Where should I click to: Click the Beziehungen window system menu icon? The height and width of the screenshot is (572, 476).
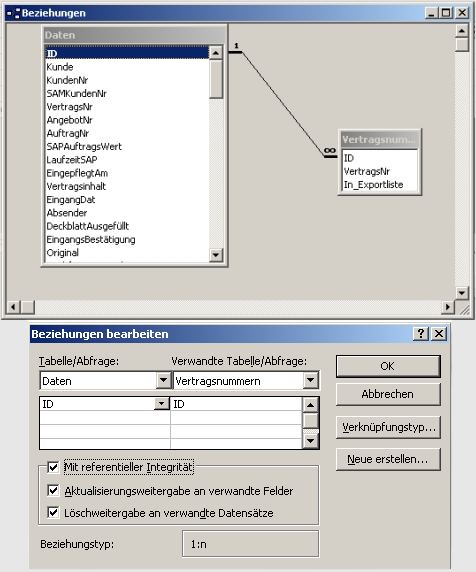(x=13, y=13)
